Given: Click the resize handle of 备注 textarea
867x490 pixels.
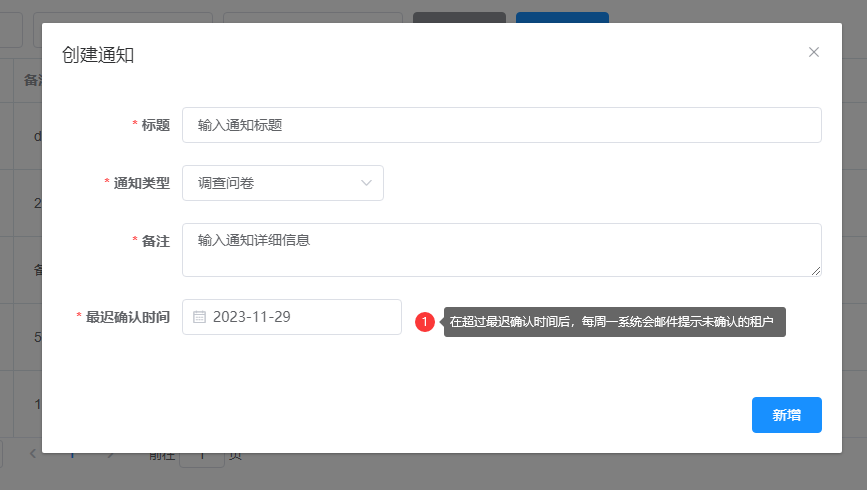Looking at the screenshot, I should tap(816, 271).
